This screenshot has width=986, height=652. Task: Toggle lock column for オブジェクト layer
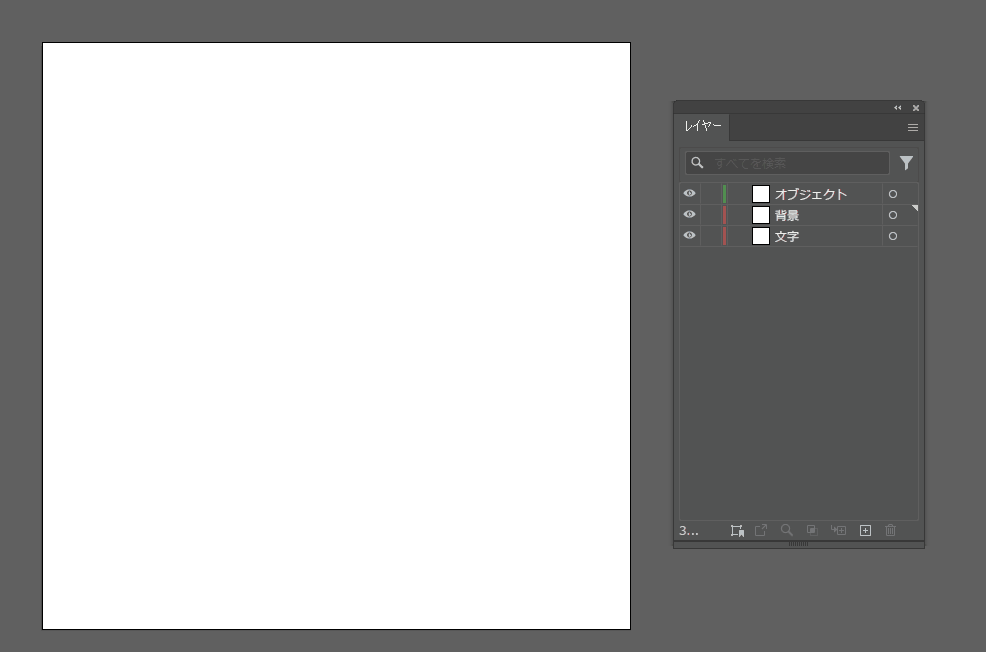click(709, 194)
